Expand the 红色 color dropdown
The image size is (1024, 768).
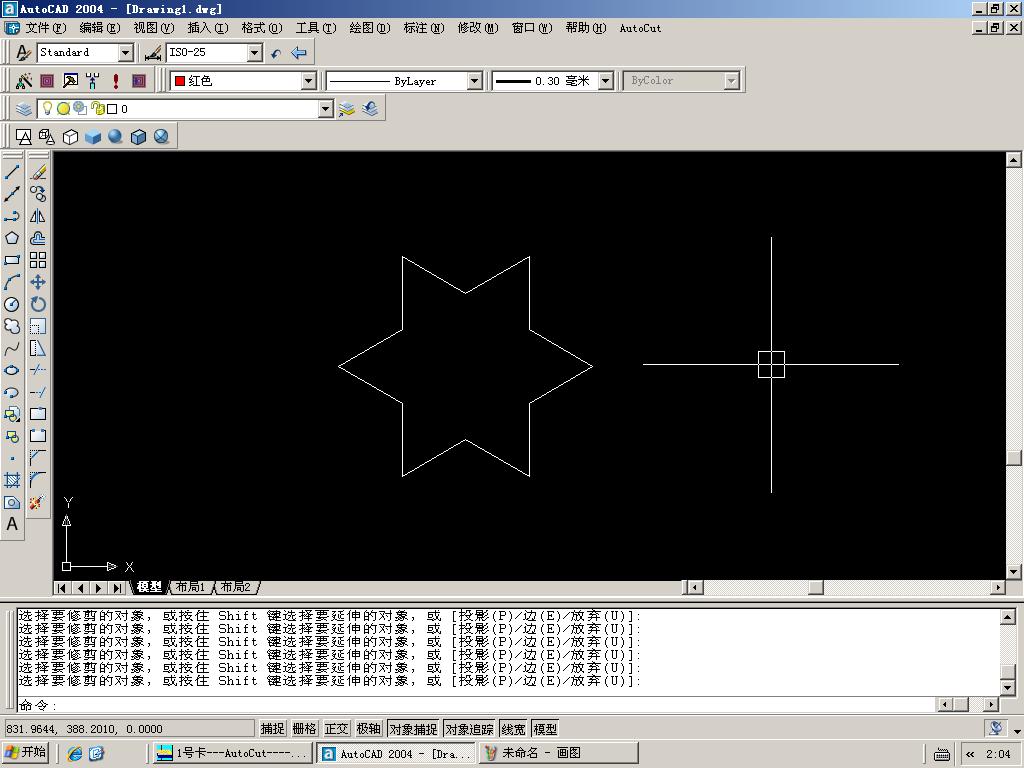tap(308, 81)
